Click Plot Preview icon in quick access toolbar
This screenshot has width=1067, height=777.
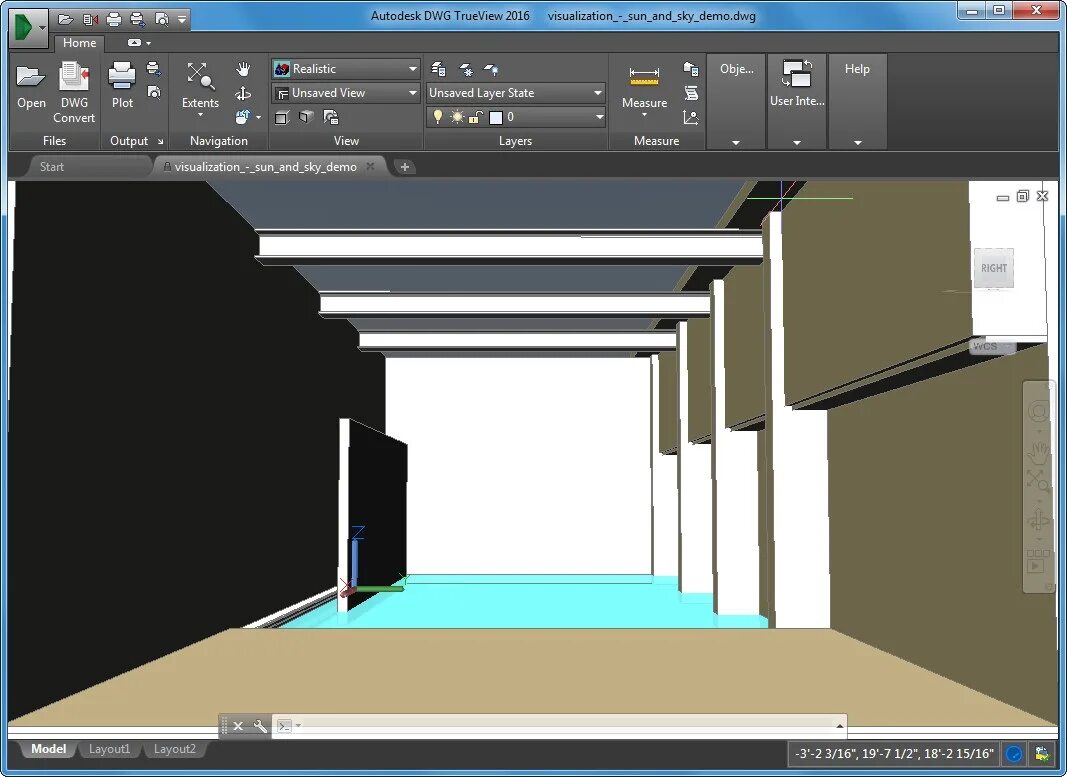(x=161, y=19)
